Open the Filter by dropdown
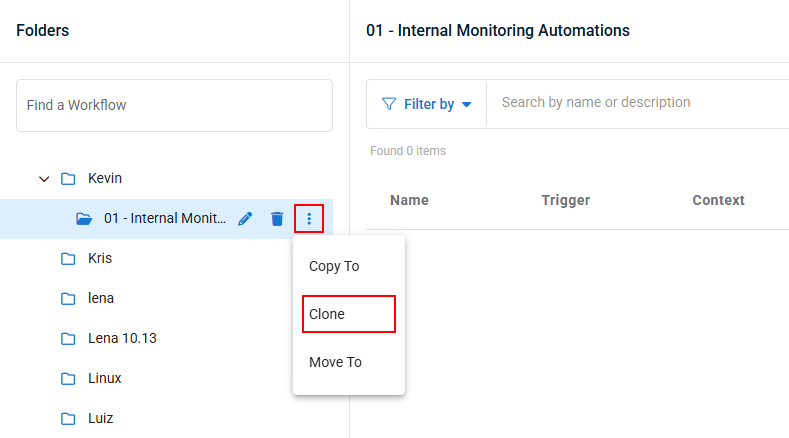789x438 pixels. [427, 104]
